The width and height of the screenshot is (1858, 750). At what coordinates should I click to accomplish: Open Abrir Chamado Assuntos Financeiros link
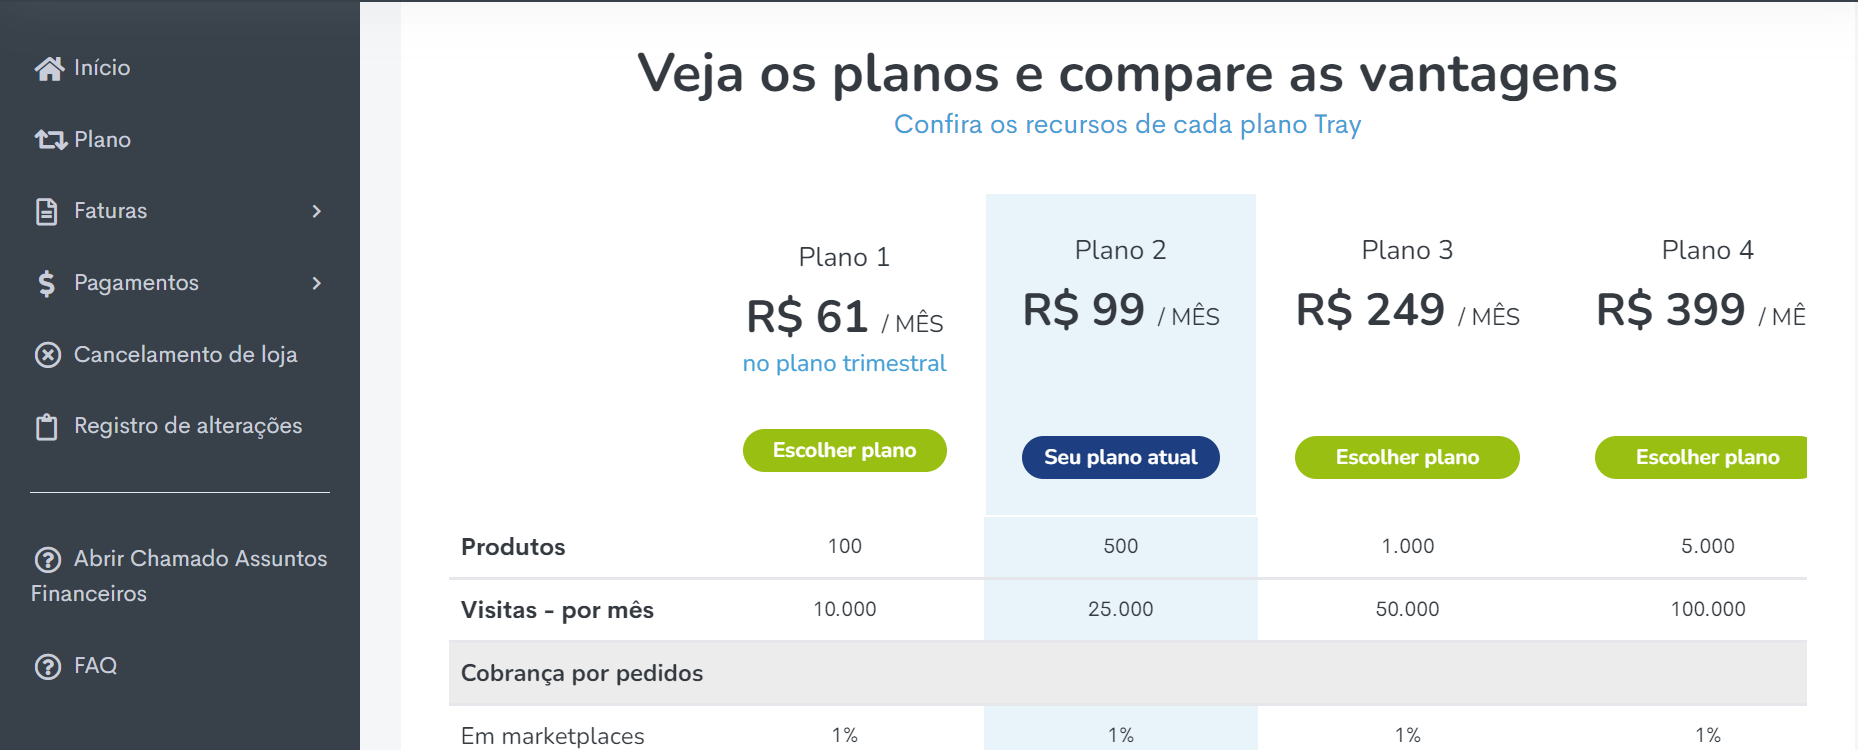(x=180, y=576)
